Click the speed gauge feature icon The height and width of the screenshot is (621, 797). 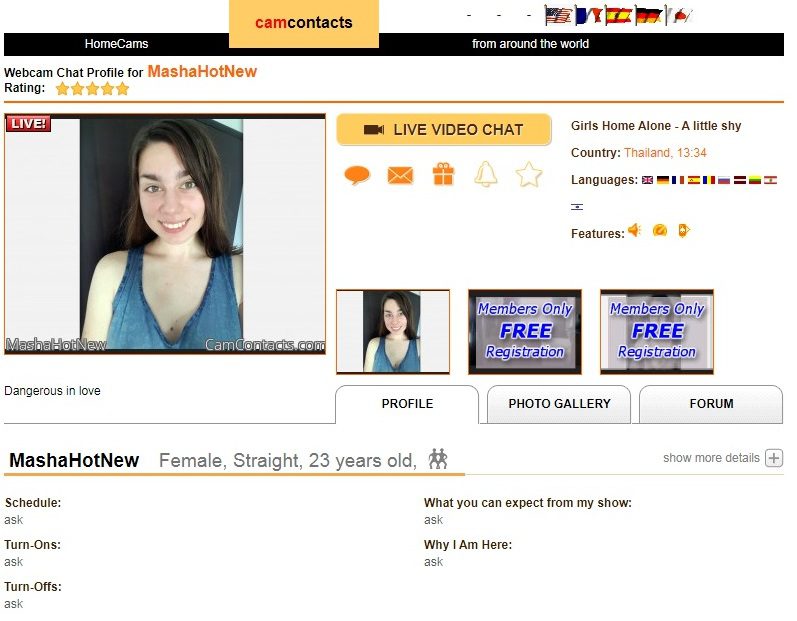click(x=660, y=231)
